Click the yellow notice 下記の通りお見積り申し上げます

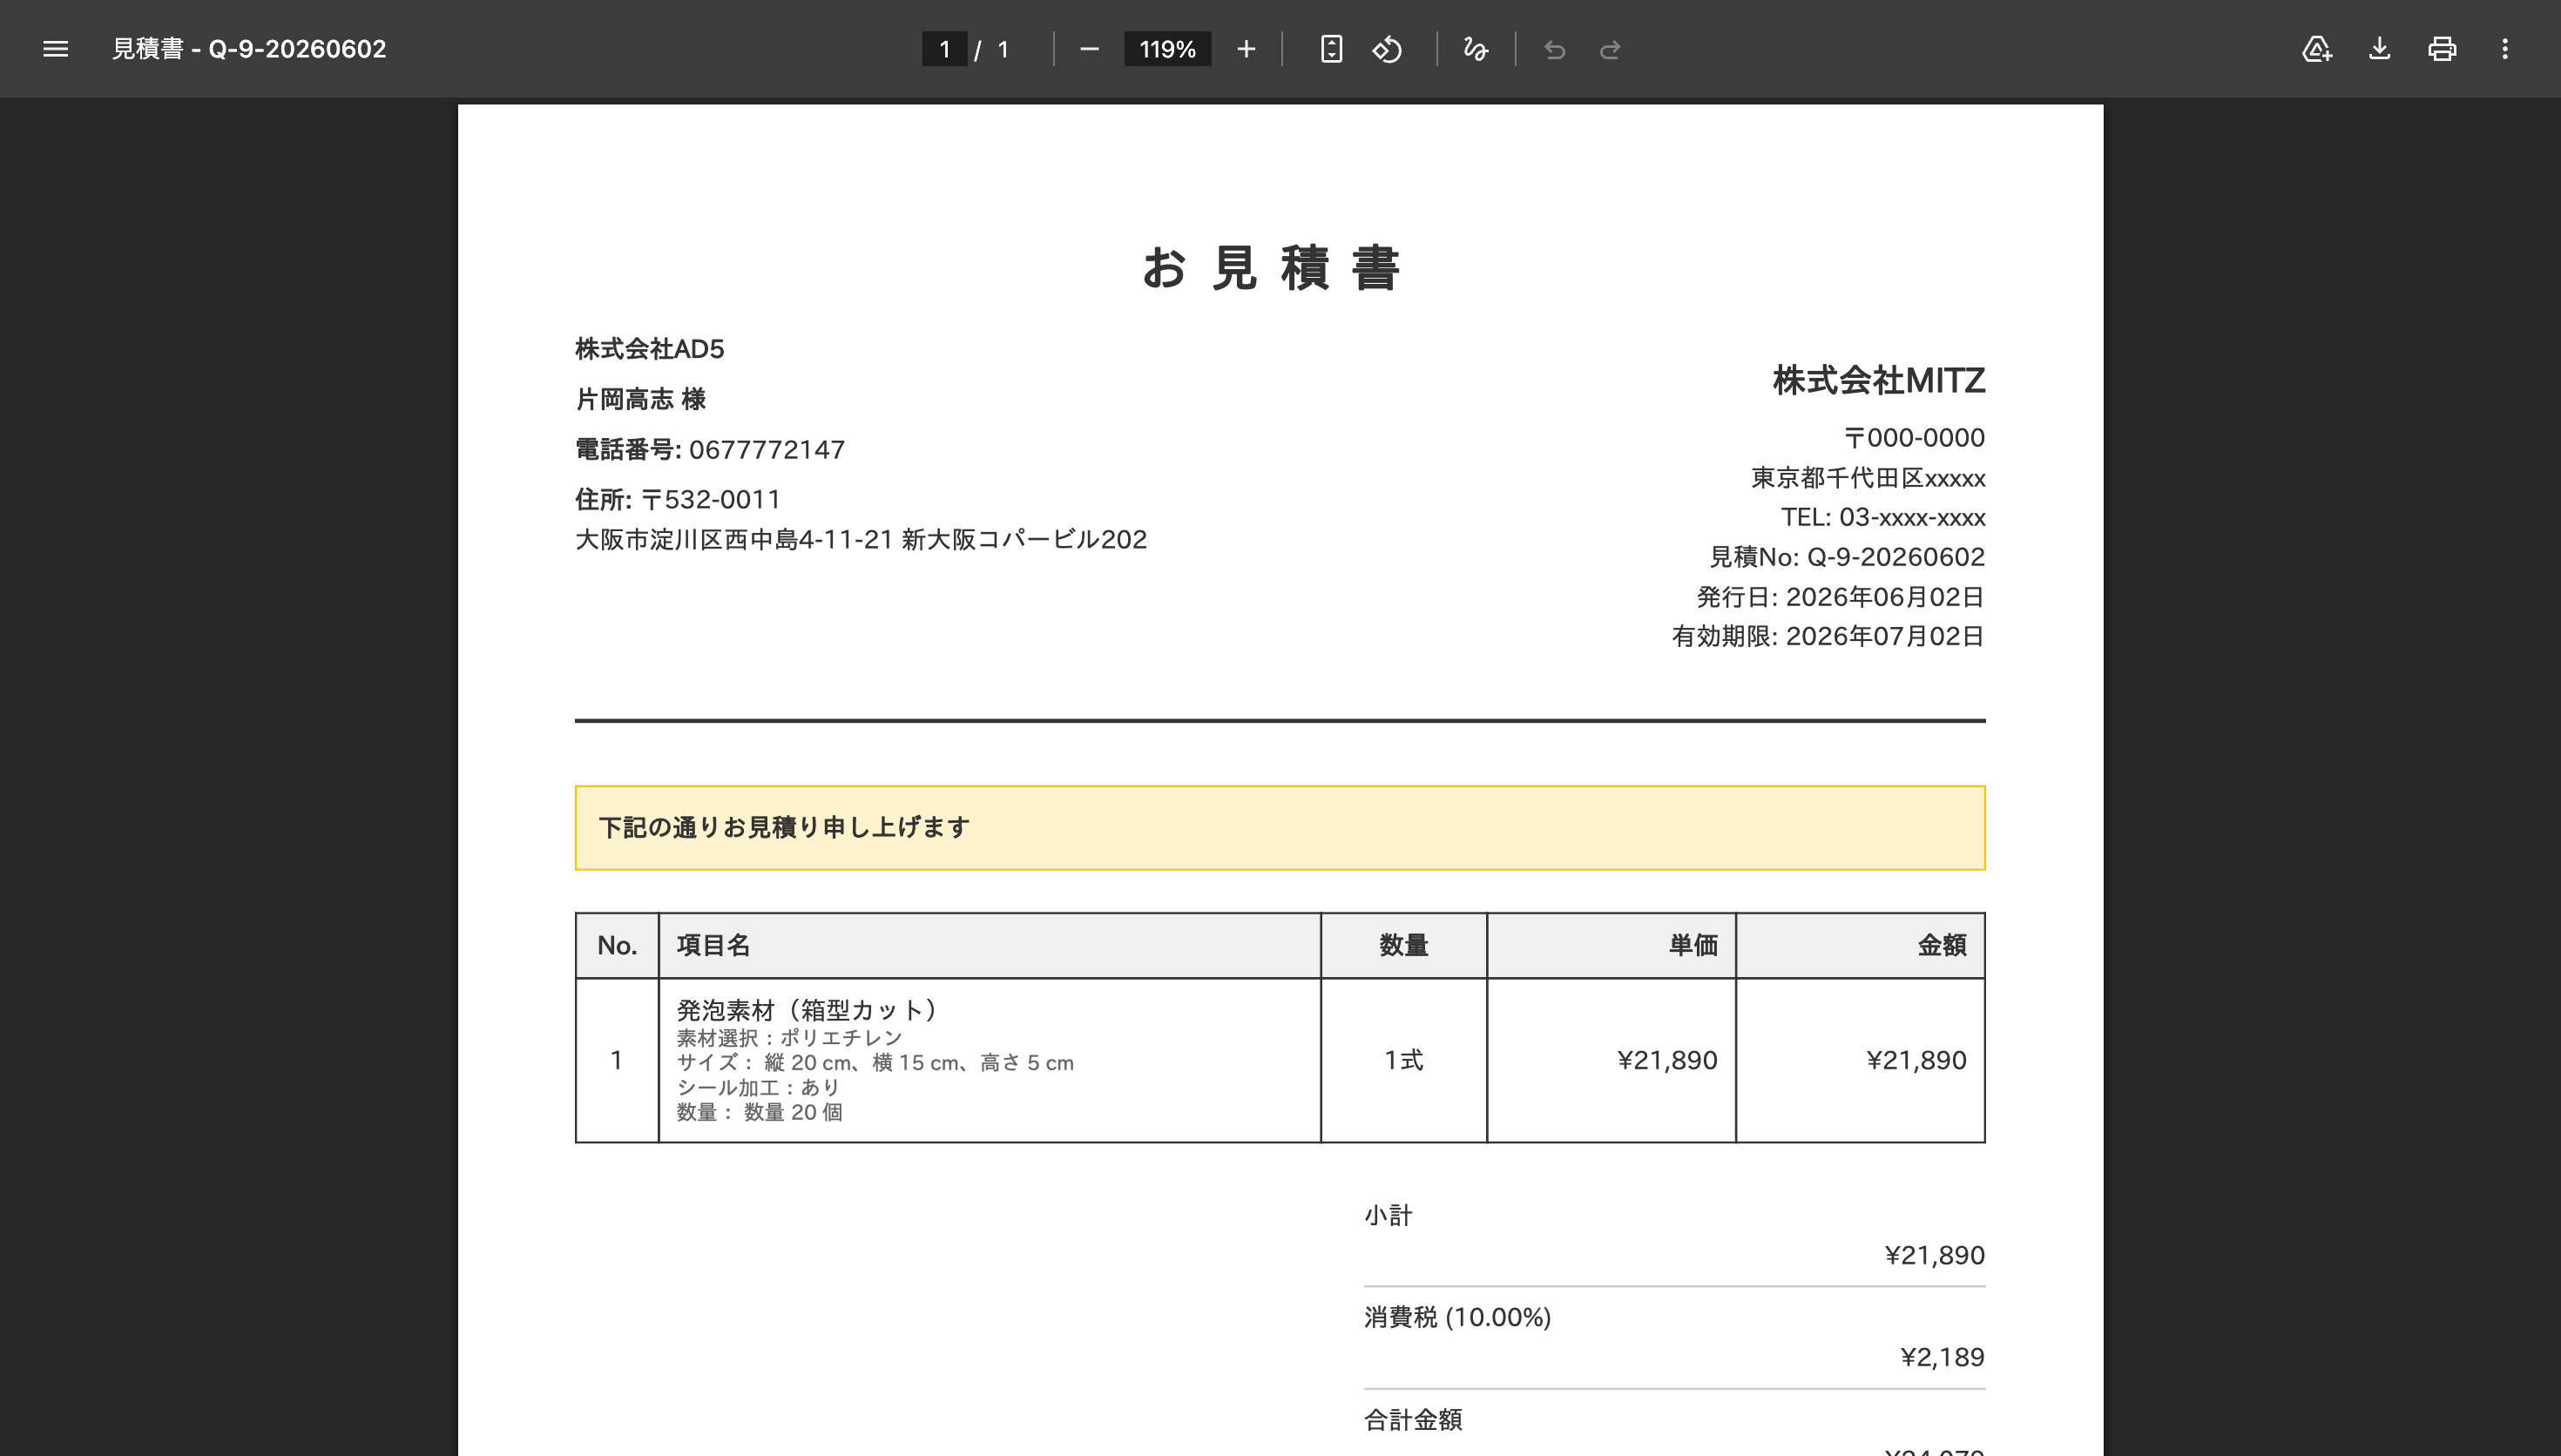pos(1280,827)
